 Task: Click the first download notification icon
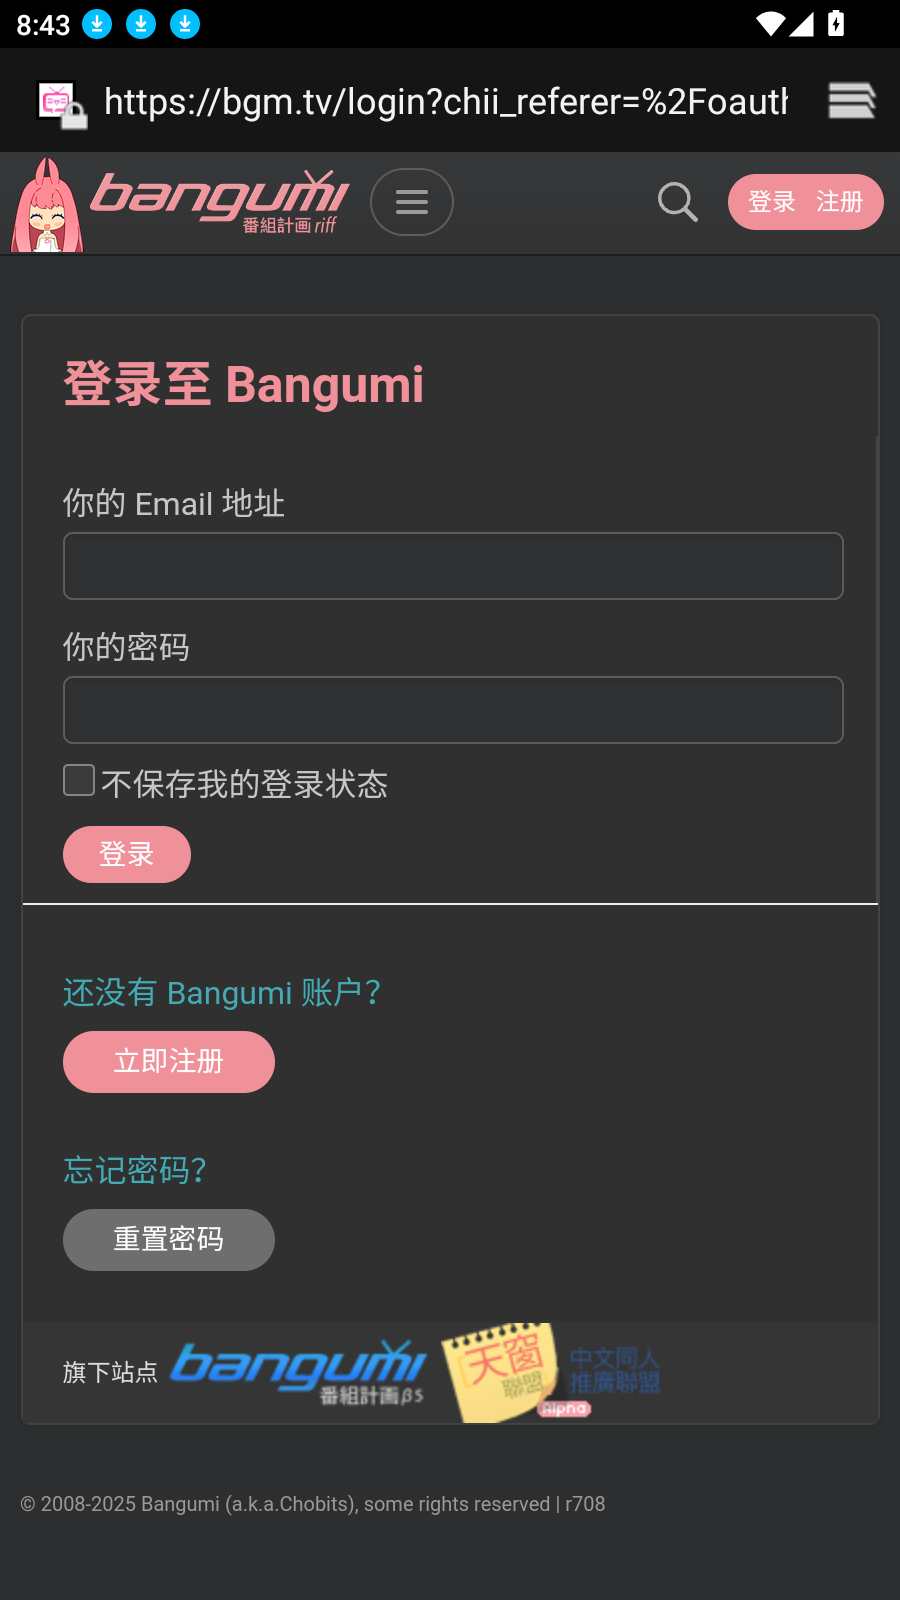(97, 24)
